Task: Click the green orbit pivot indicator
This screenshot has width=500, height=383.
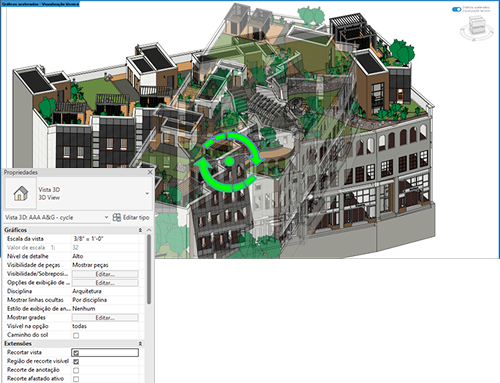Action: pos(229,161)
